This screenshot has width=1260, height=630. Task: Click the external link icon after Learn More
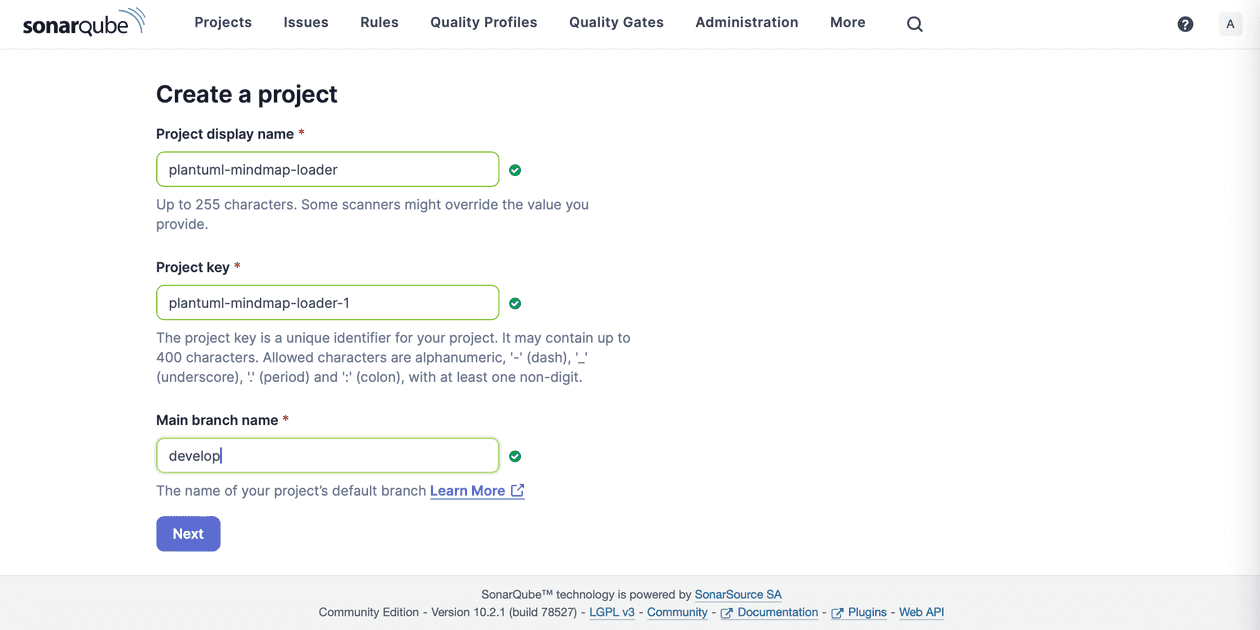517,491
